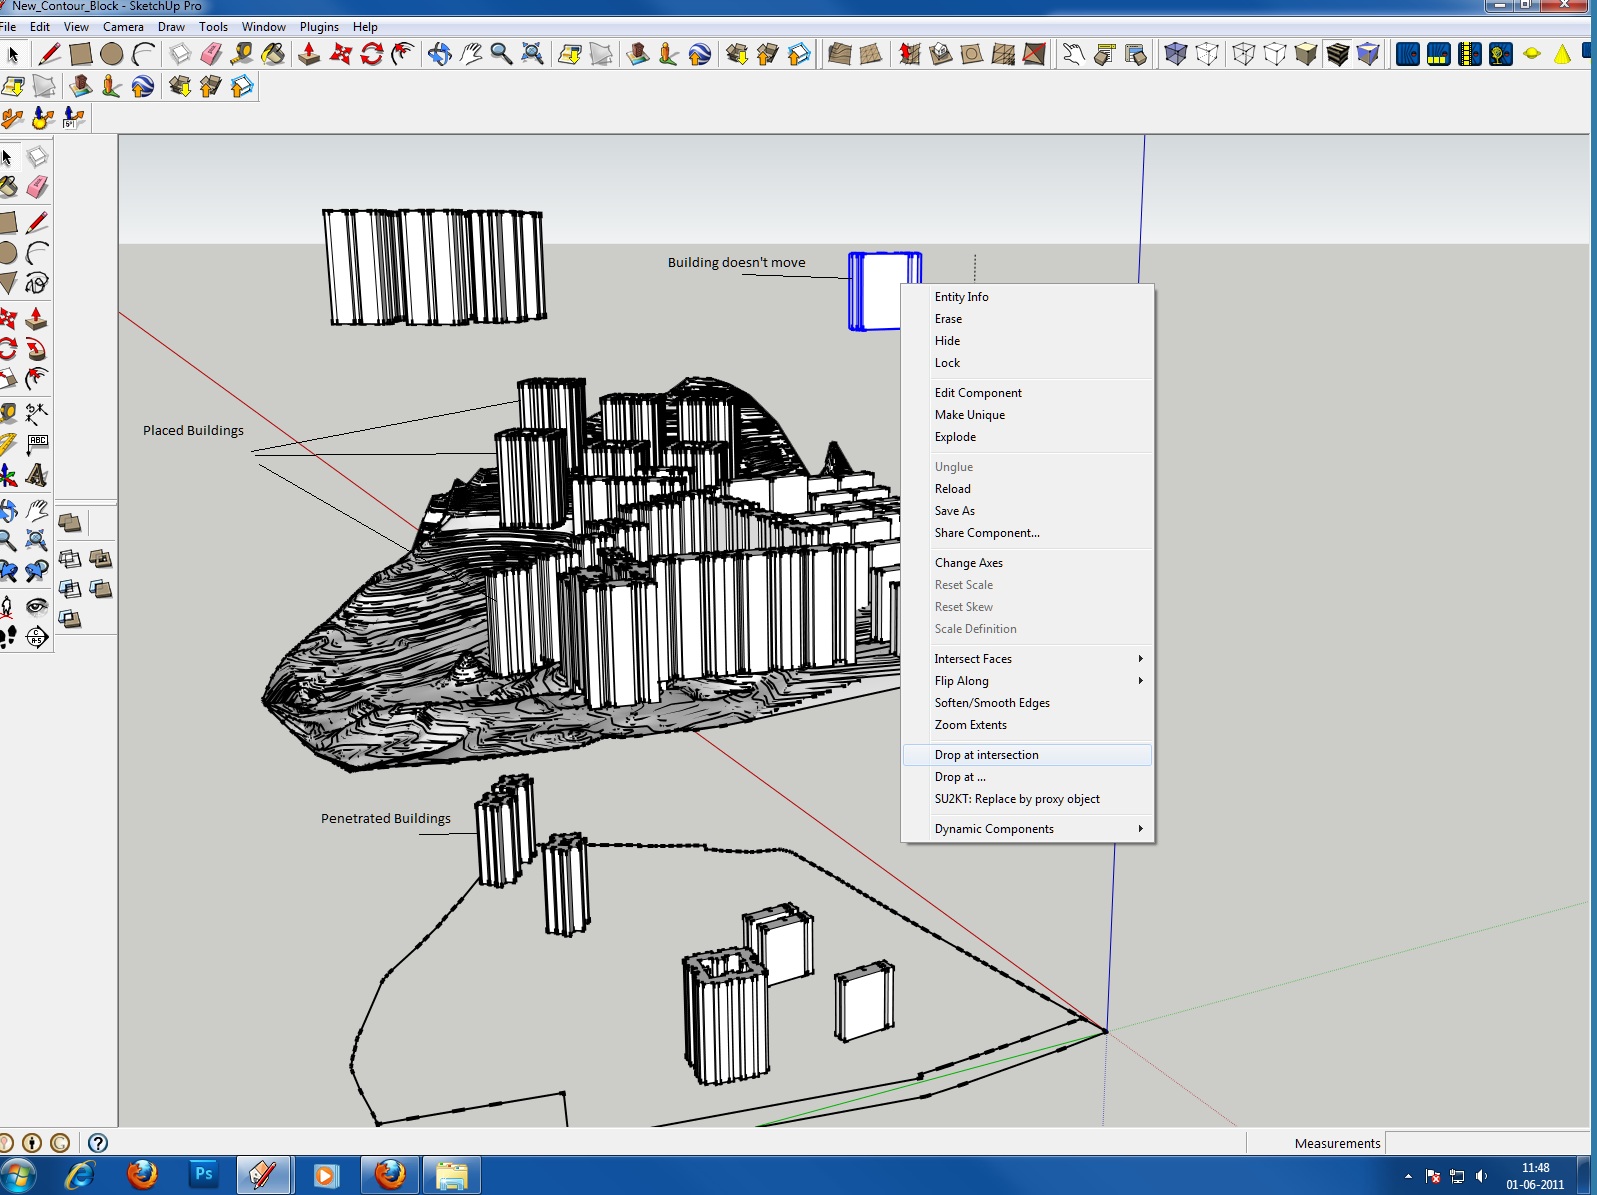The width and height of the screenshot is (1597, 1195).
Task: Activate the Axes tool
Action: pyautogui.click(x=8, y=475)
